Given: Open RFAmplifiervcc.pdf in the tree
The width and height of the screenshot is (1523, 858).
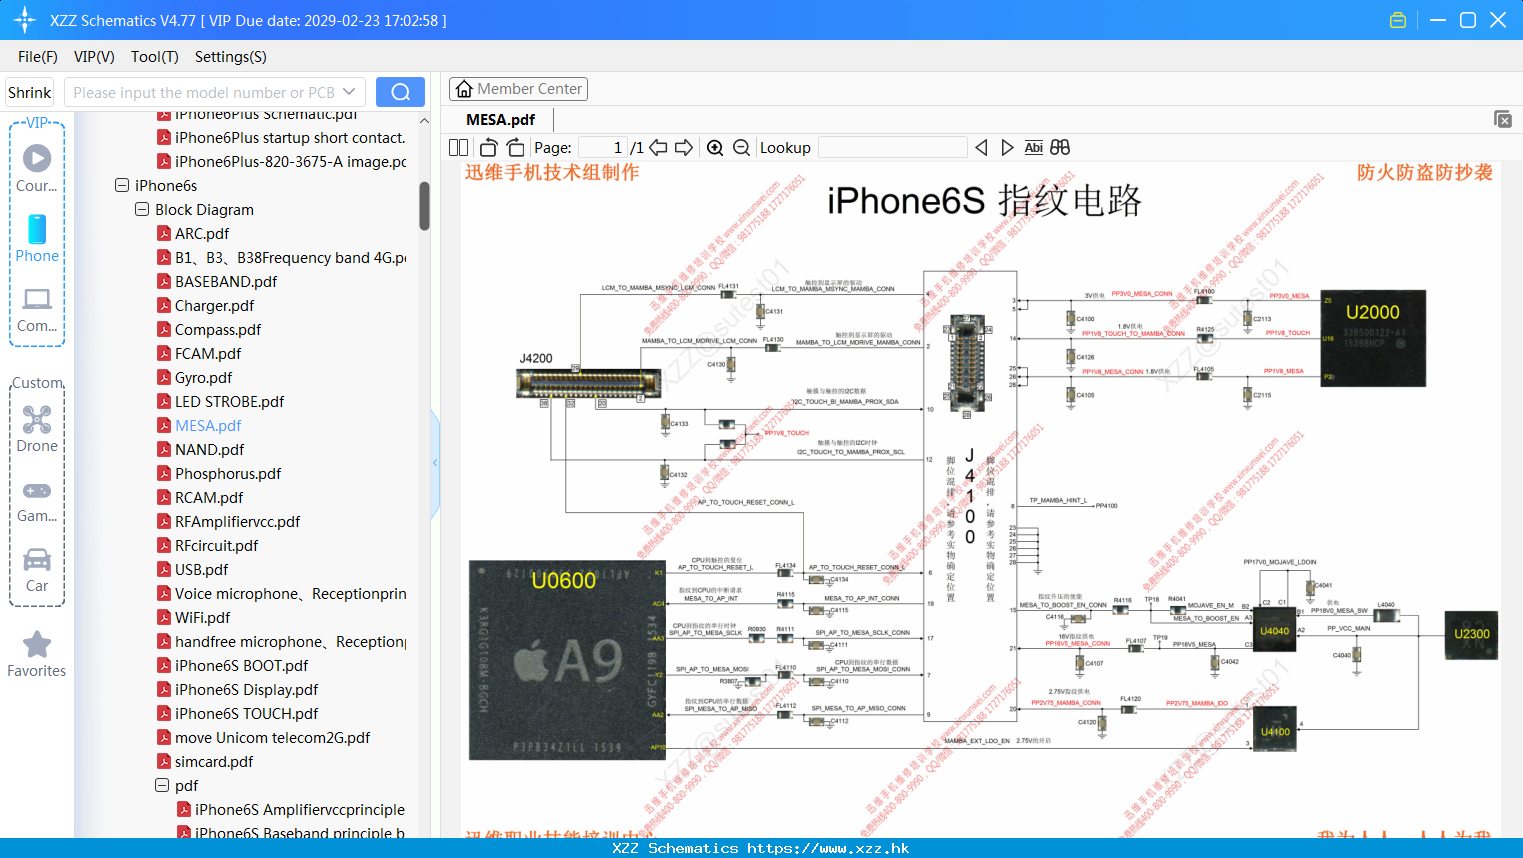Looking at the screenshot, I should coord(237,521).
